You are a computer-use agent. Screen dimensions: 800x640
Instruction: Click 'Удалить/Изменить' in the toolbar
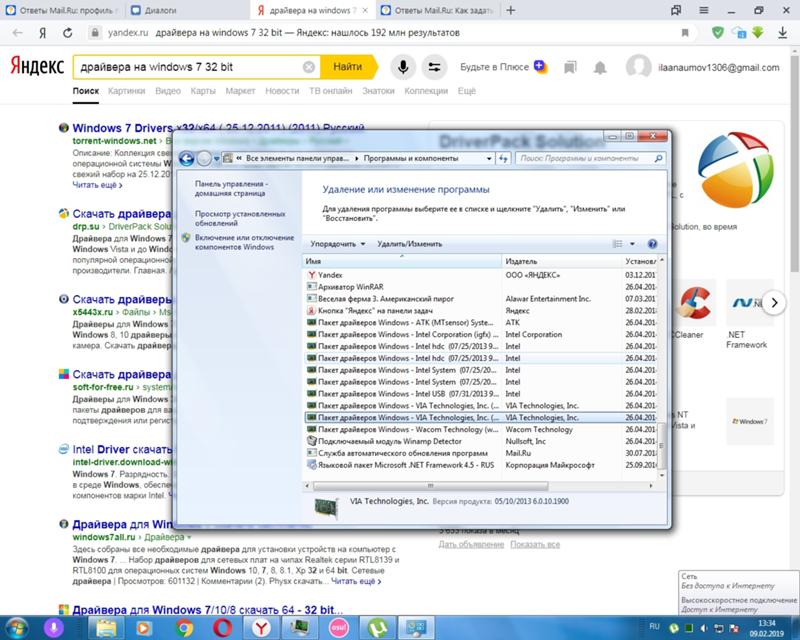point(410,244)
